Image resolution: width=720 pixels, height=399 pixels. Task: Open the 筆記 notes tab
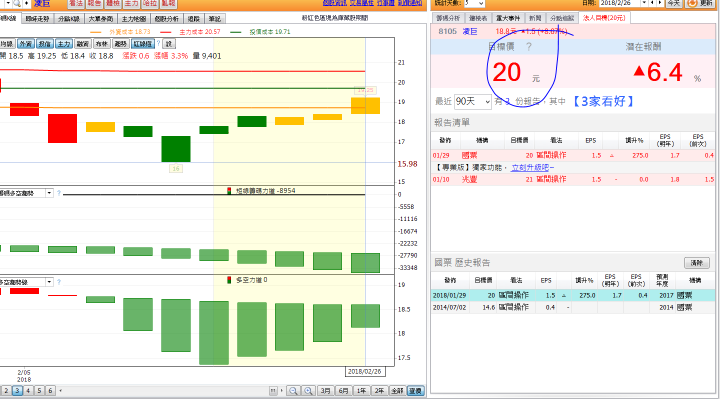214,19
